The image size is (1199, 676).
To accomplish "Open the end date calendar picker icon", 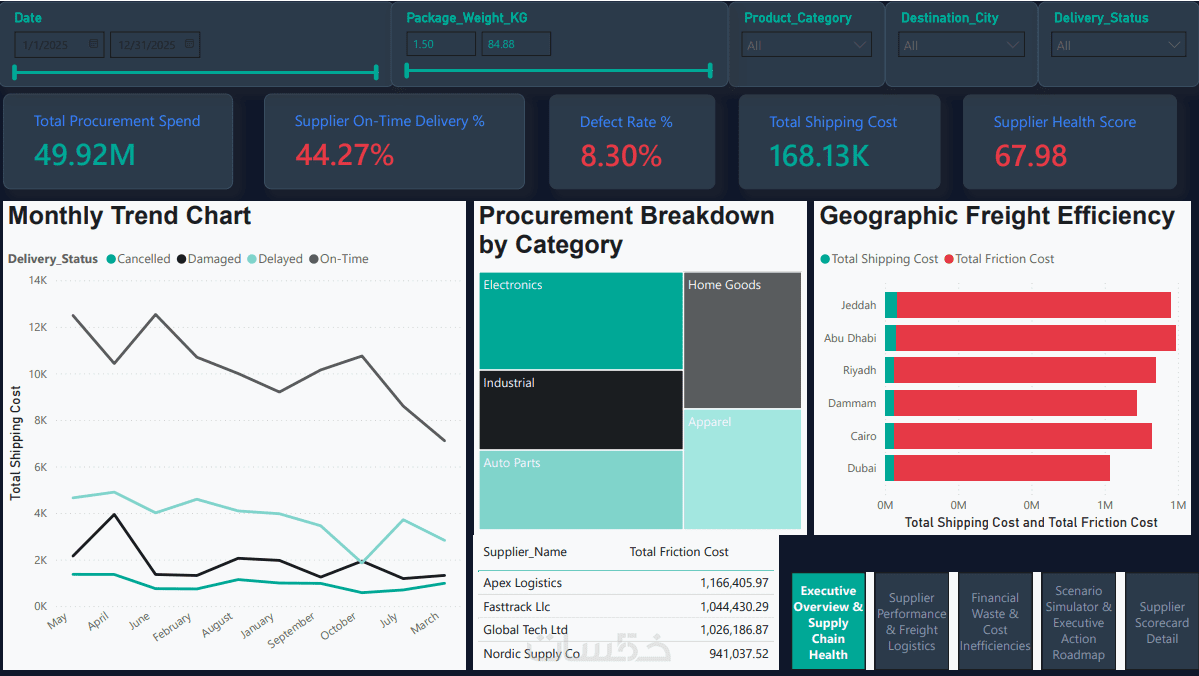I will coord(190,44).
